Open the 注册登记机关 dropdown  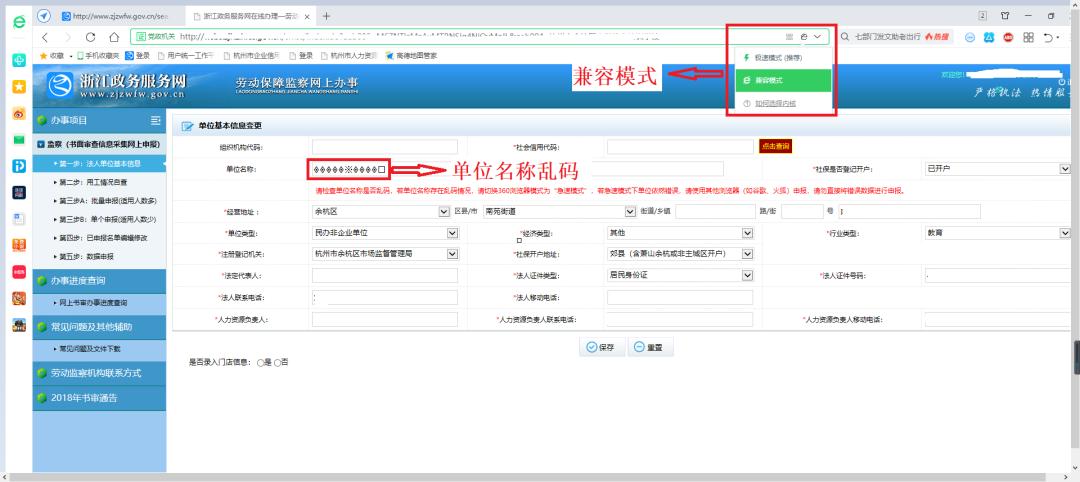click(x=385, y=254)
